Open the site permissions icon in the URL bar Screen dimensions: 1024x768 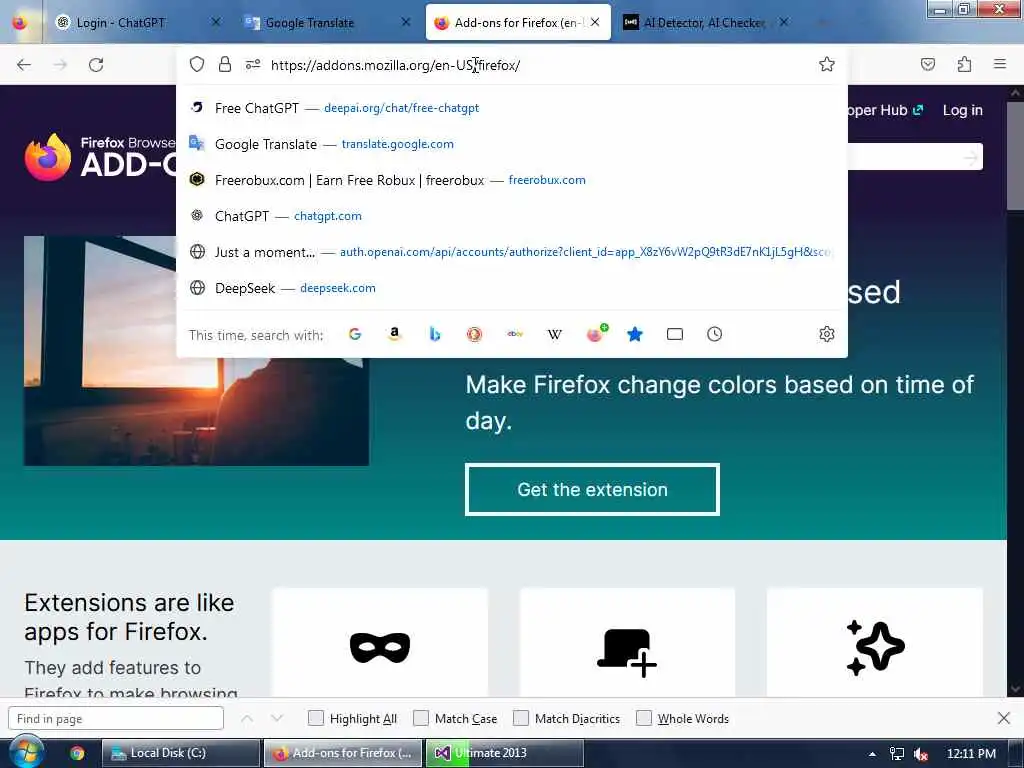pos(253,64)
